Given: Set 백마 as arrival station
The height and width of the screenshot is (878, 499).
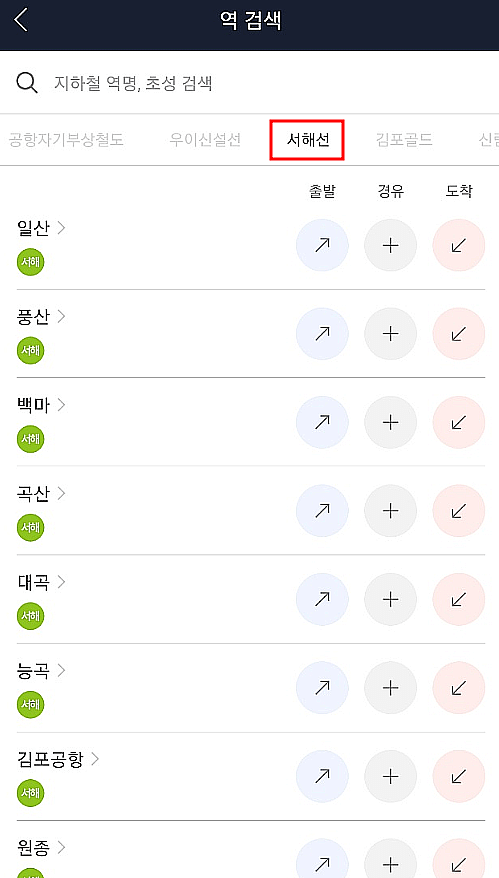Looking at the screenshot, I should [459, 422].
